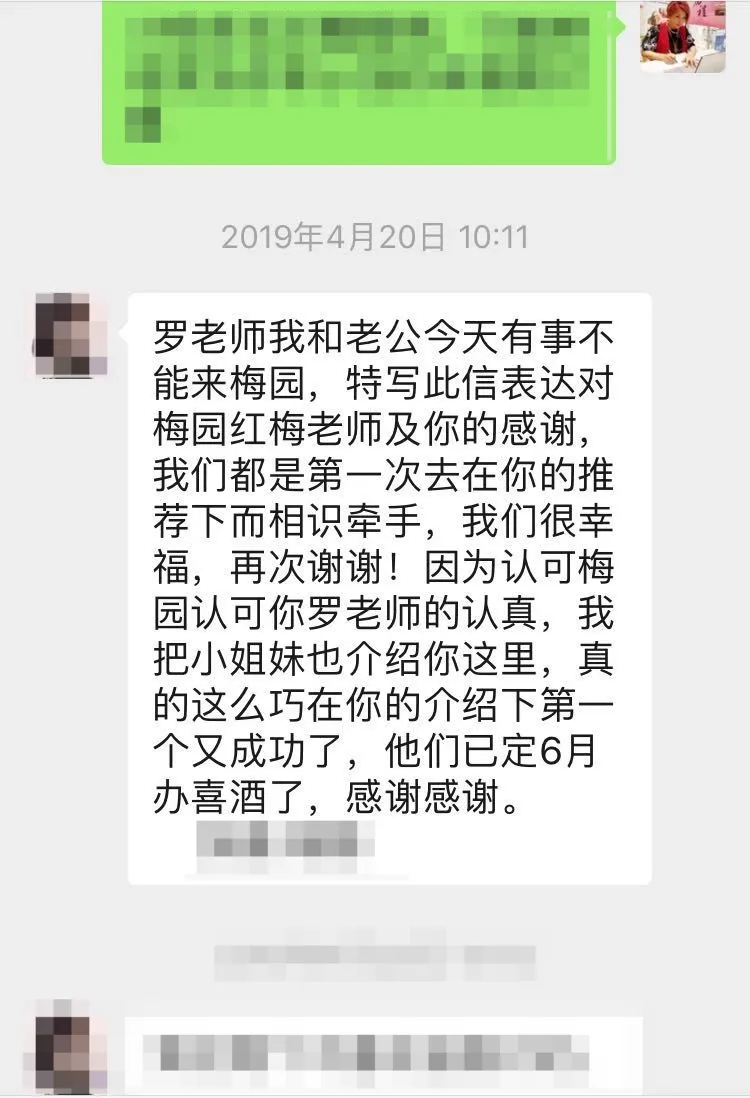Click the text line 办喜酒了，感谢感谢。

[337, 796]
